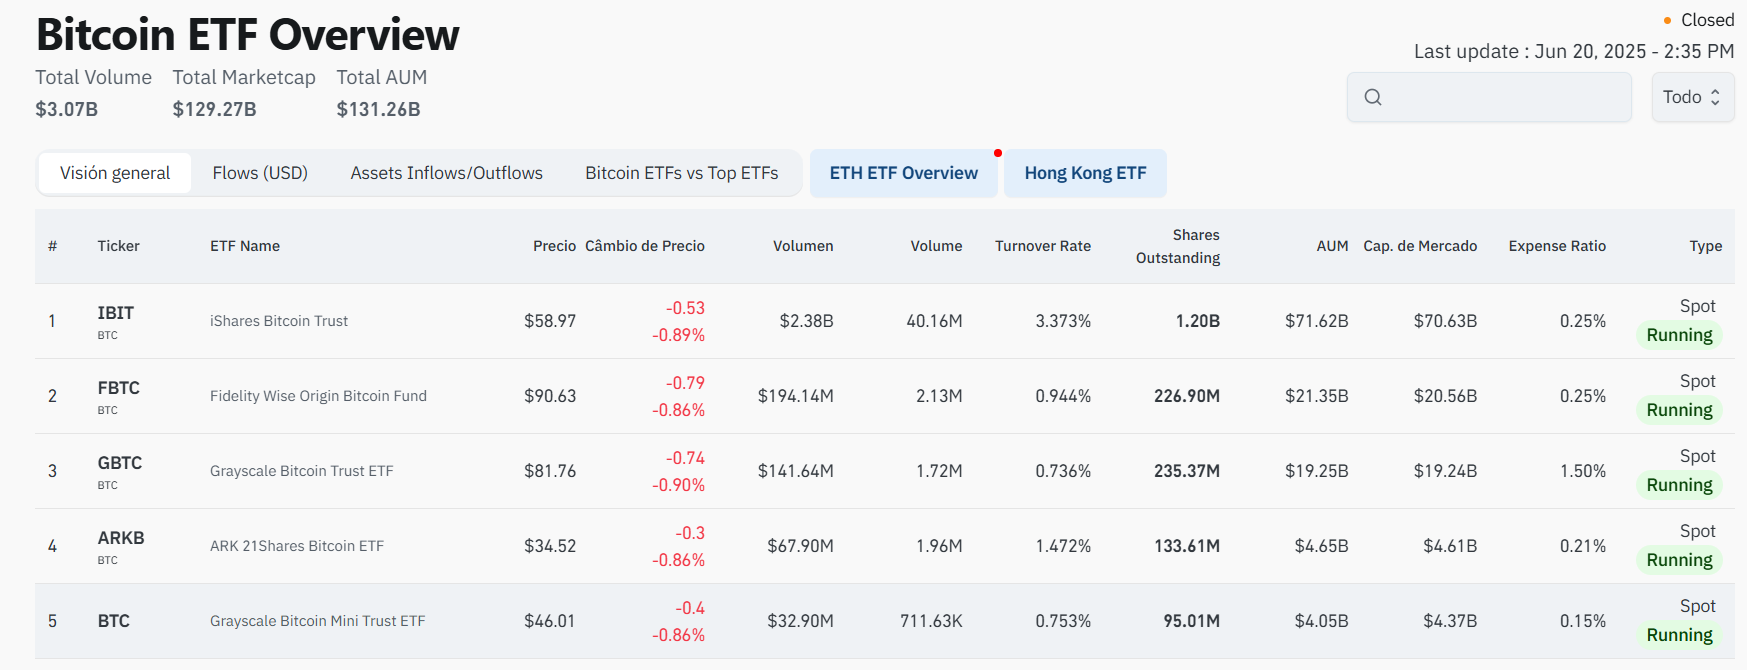Click the $34.52 price cell
Screen dimensions: 1747x670
pyautogui.click(x=550, y=546)
